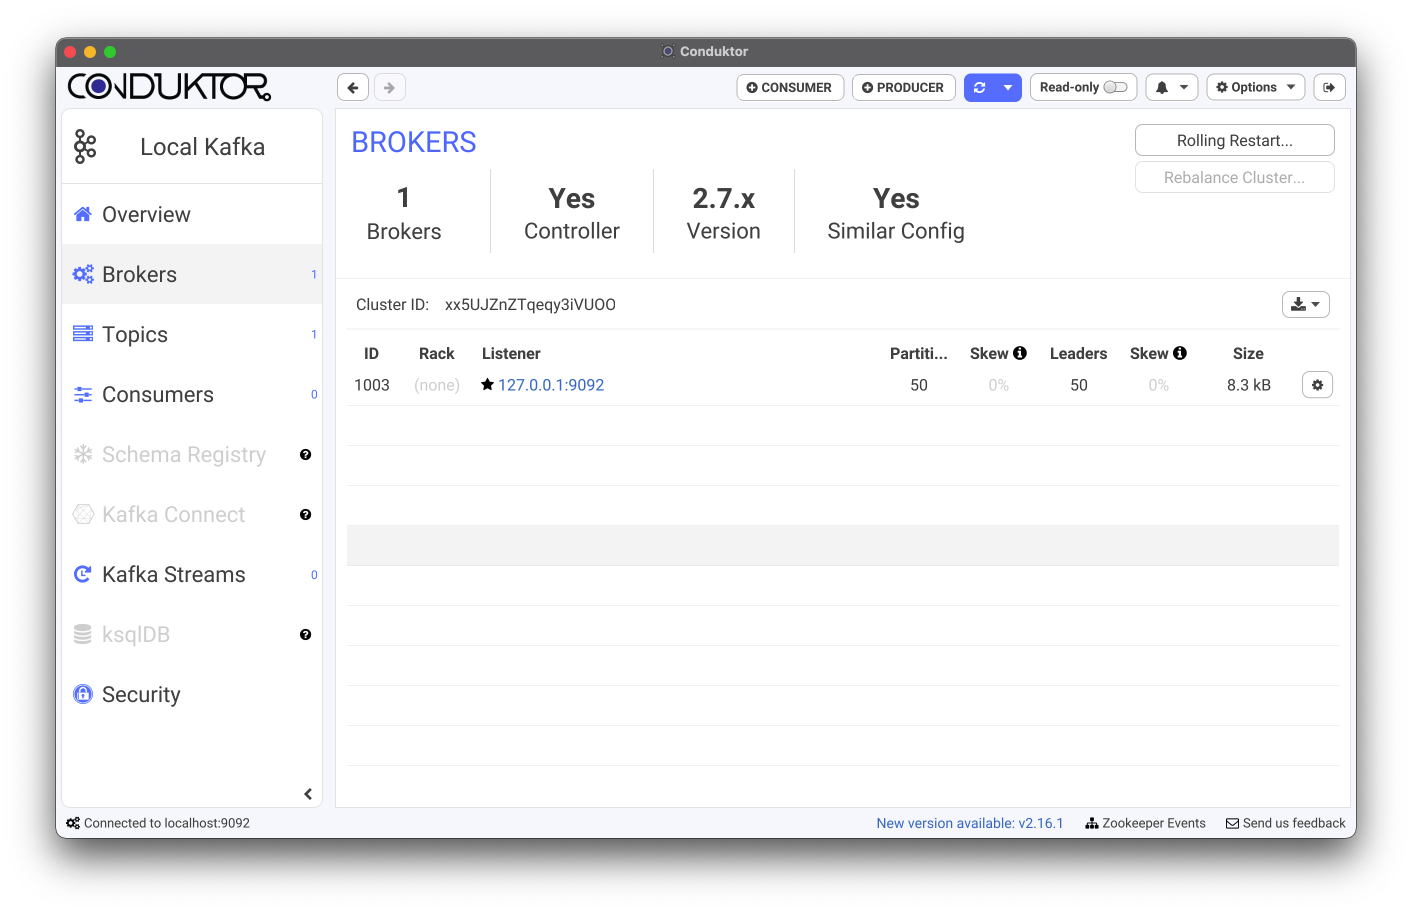
Task: Click the Topics list icon in sidebar
Action: pos(83,334)
